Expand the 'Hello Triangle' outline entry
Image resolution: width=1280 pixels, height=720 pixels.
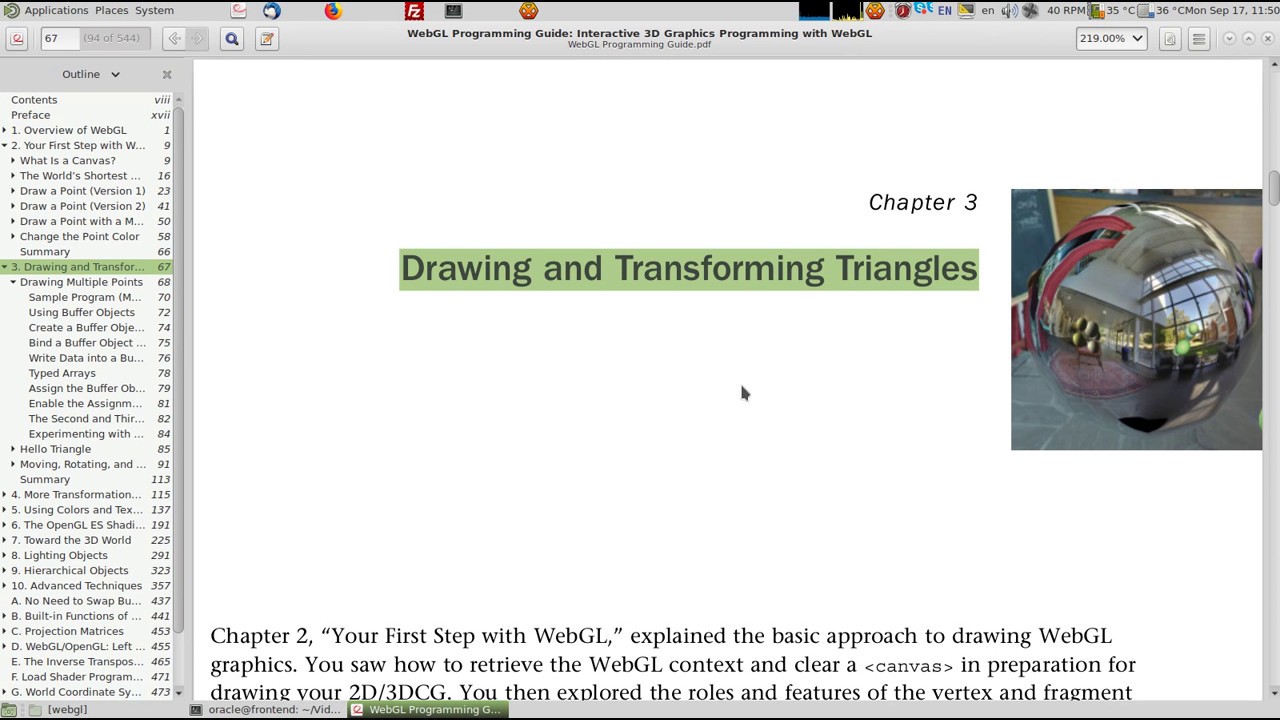pos(13,449)
